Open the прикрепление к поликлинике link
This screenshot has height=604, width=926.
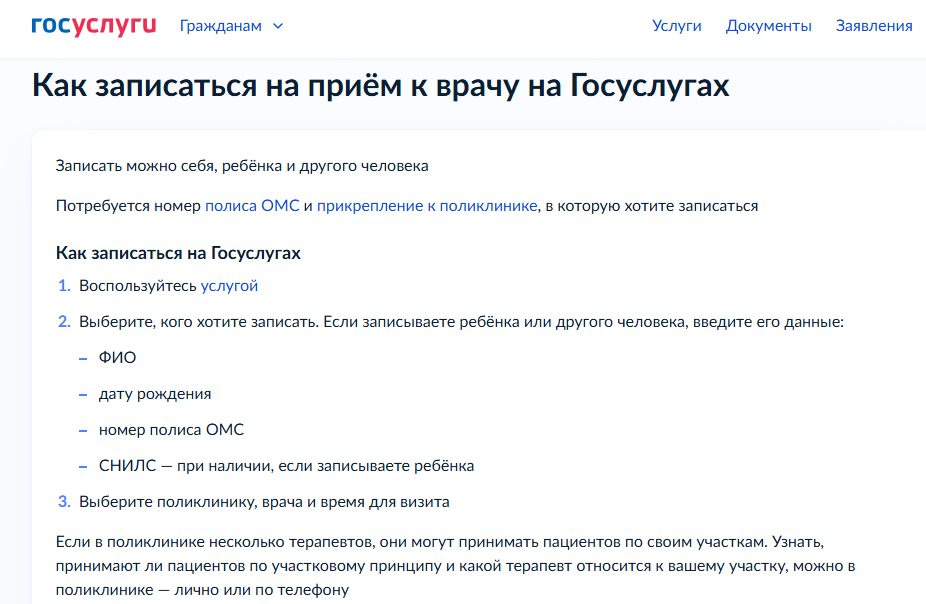pos(427,206)
